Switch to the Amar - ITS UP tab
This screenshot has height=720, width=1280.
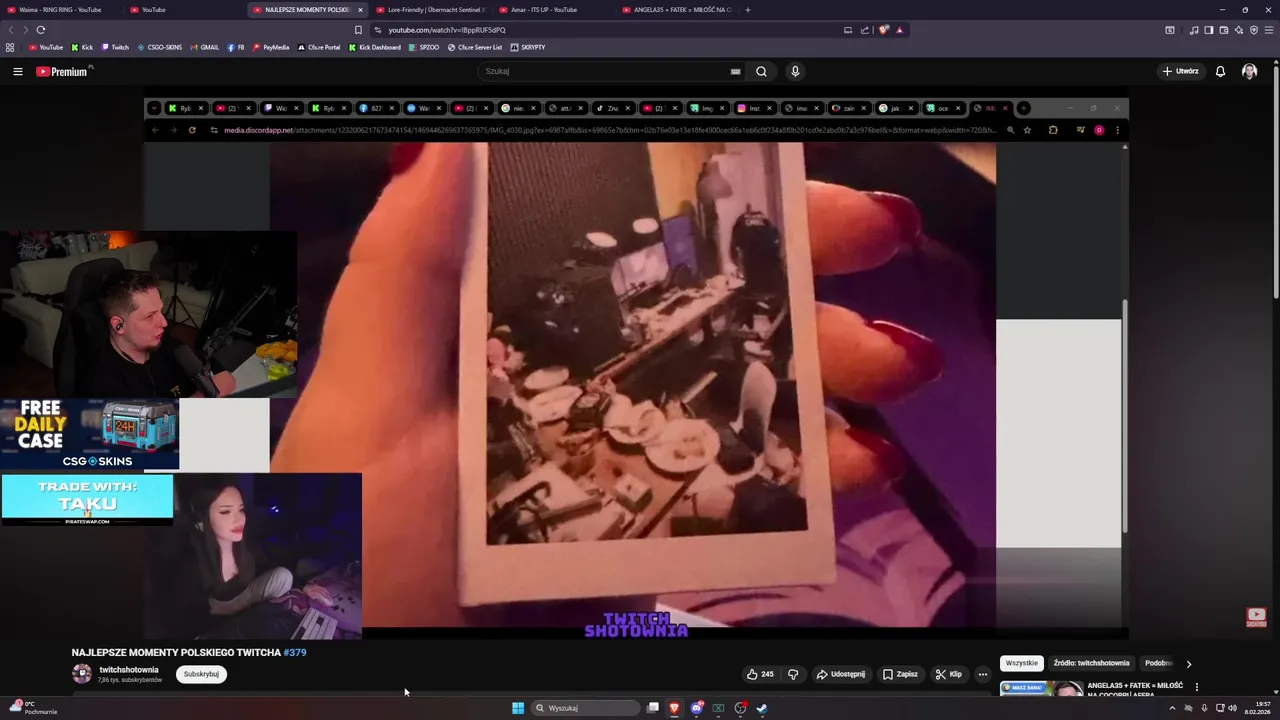545,10
